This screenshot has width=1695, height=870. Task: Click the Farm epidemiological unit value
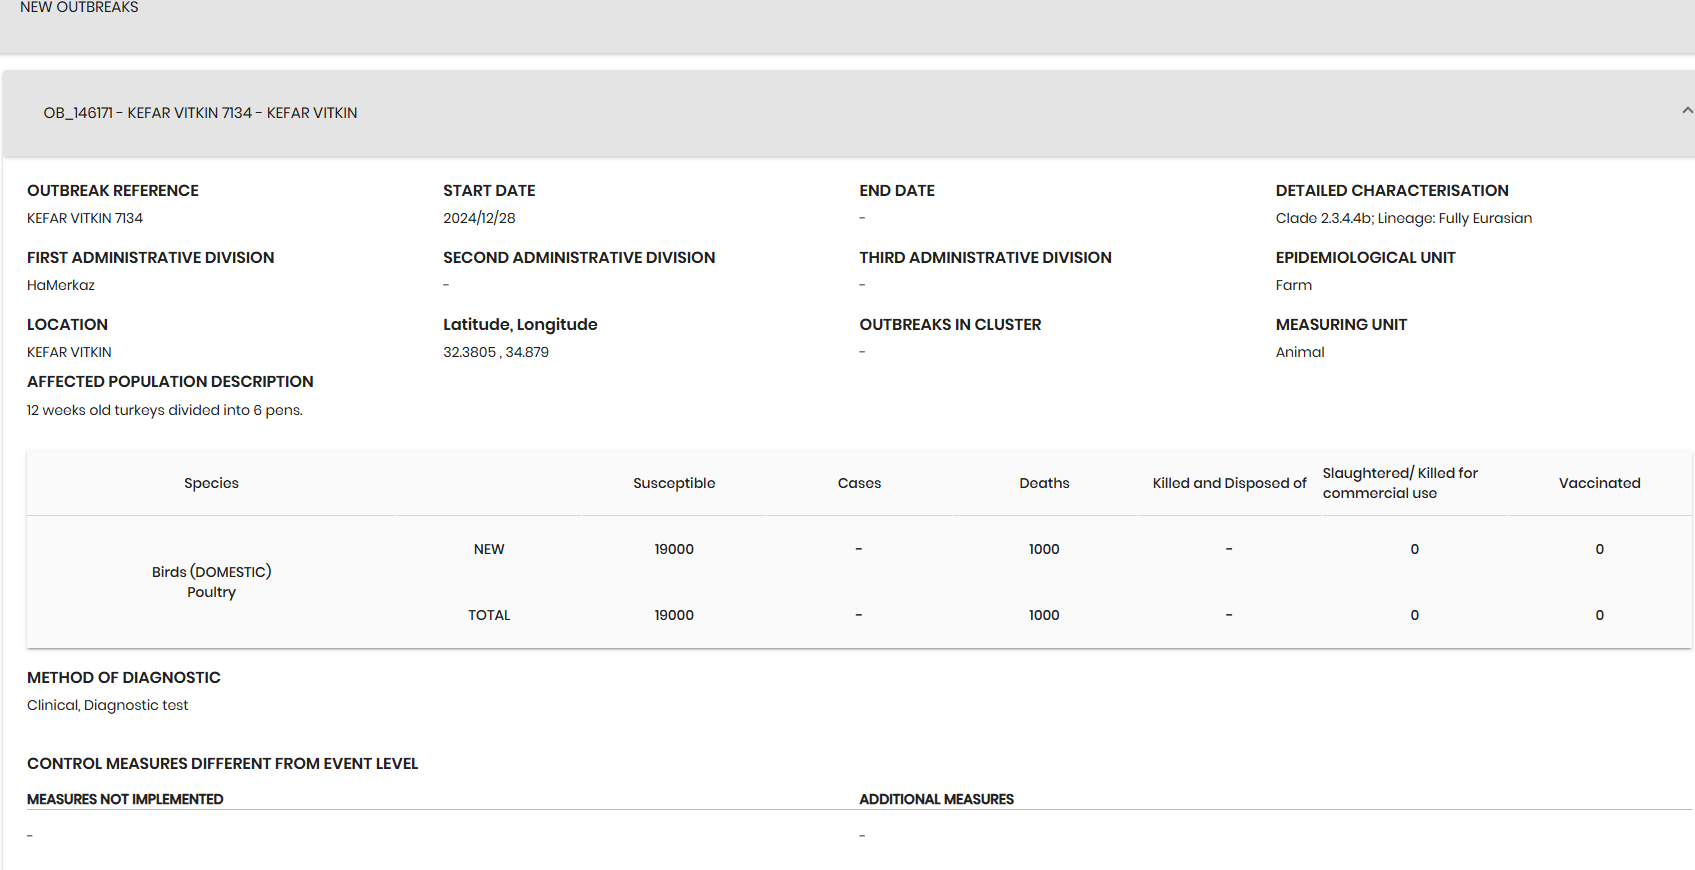1293,285
